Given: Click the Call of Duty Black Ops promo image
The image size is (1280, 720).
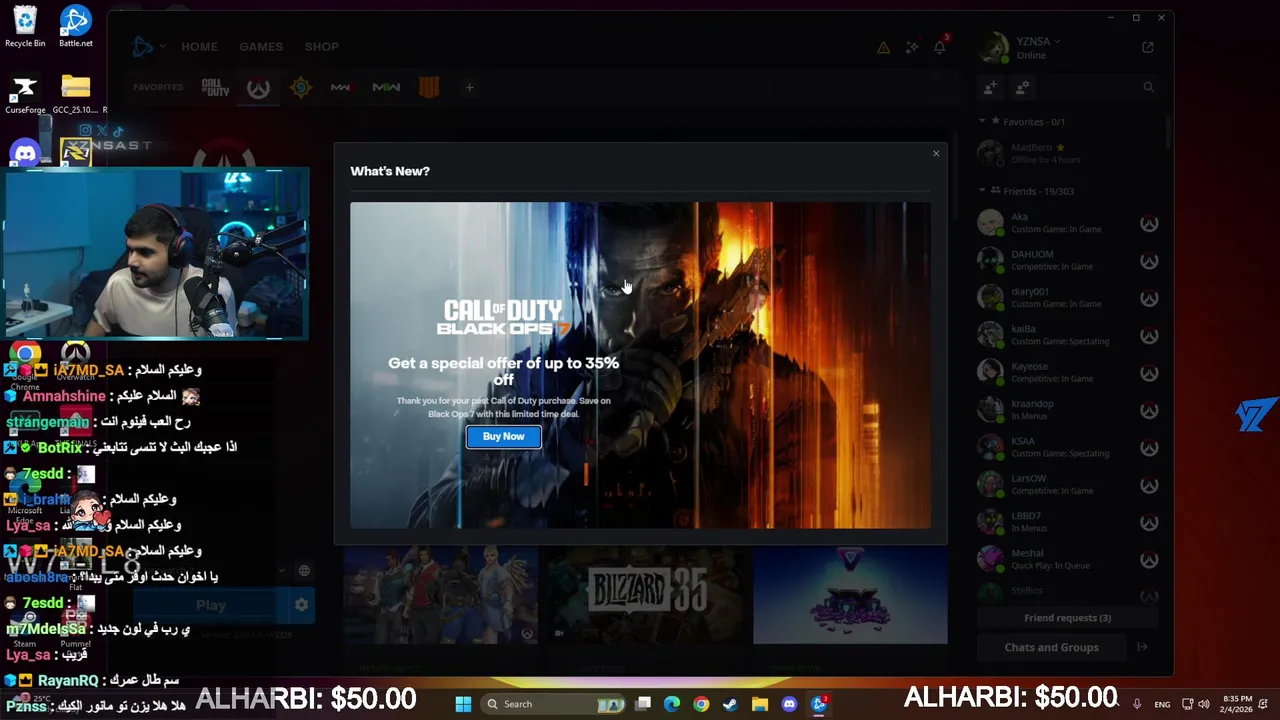Looking at the screenshot, I should click(x=640, y=365).
